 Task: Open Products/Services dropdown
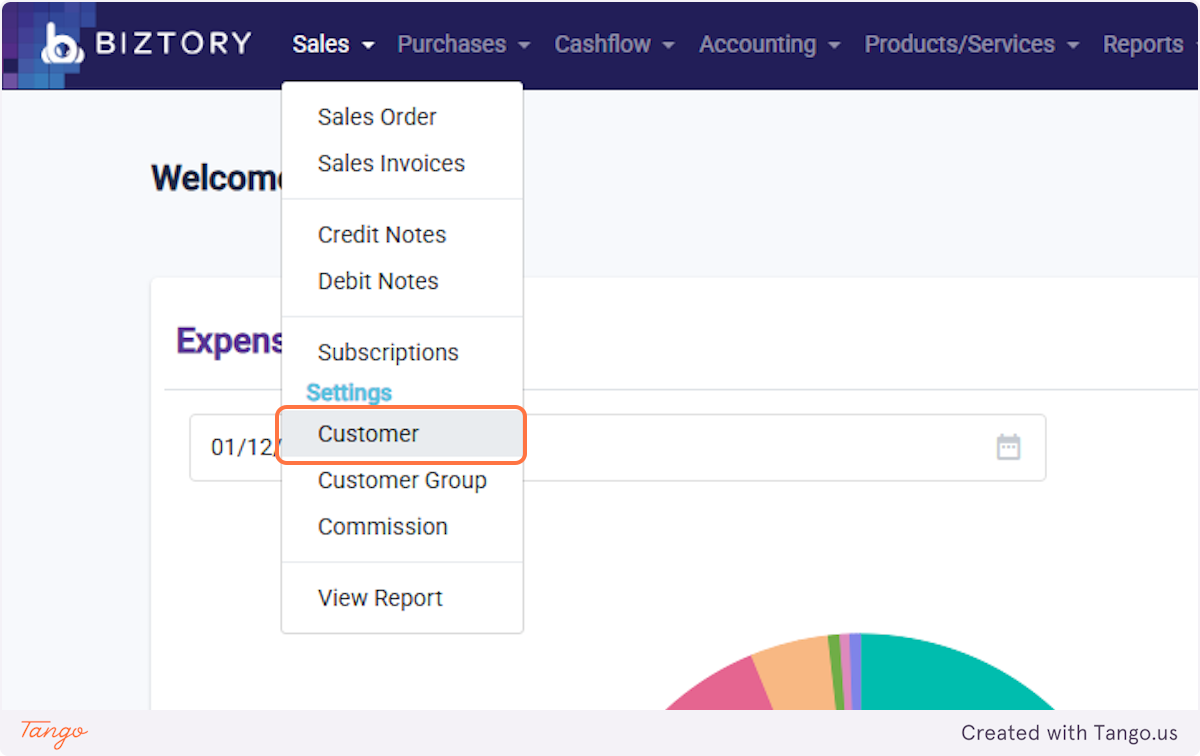pyautogui.click(x=971, y=44)
